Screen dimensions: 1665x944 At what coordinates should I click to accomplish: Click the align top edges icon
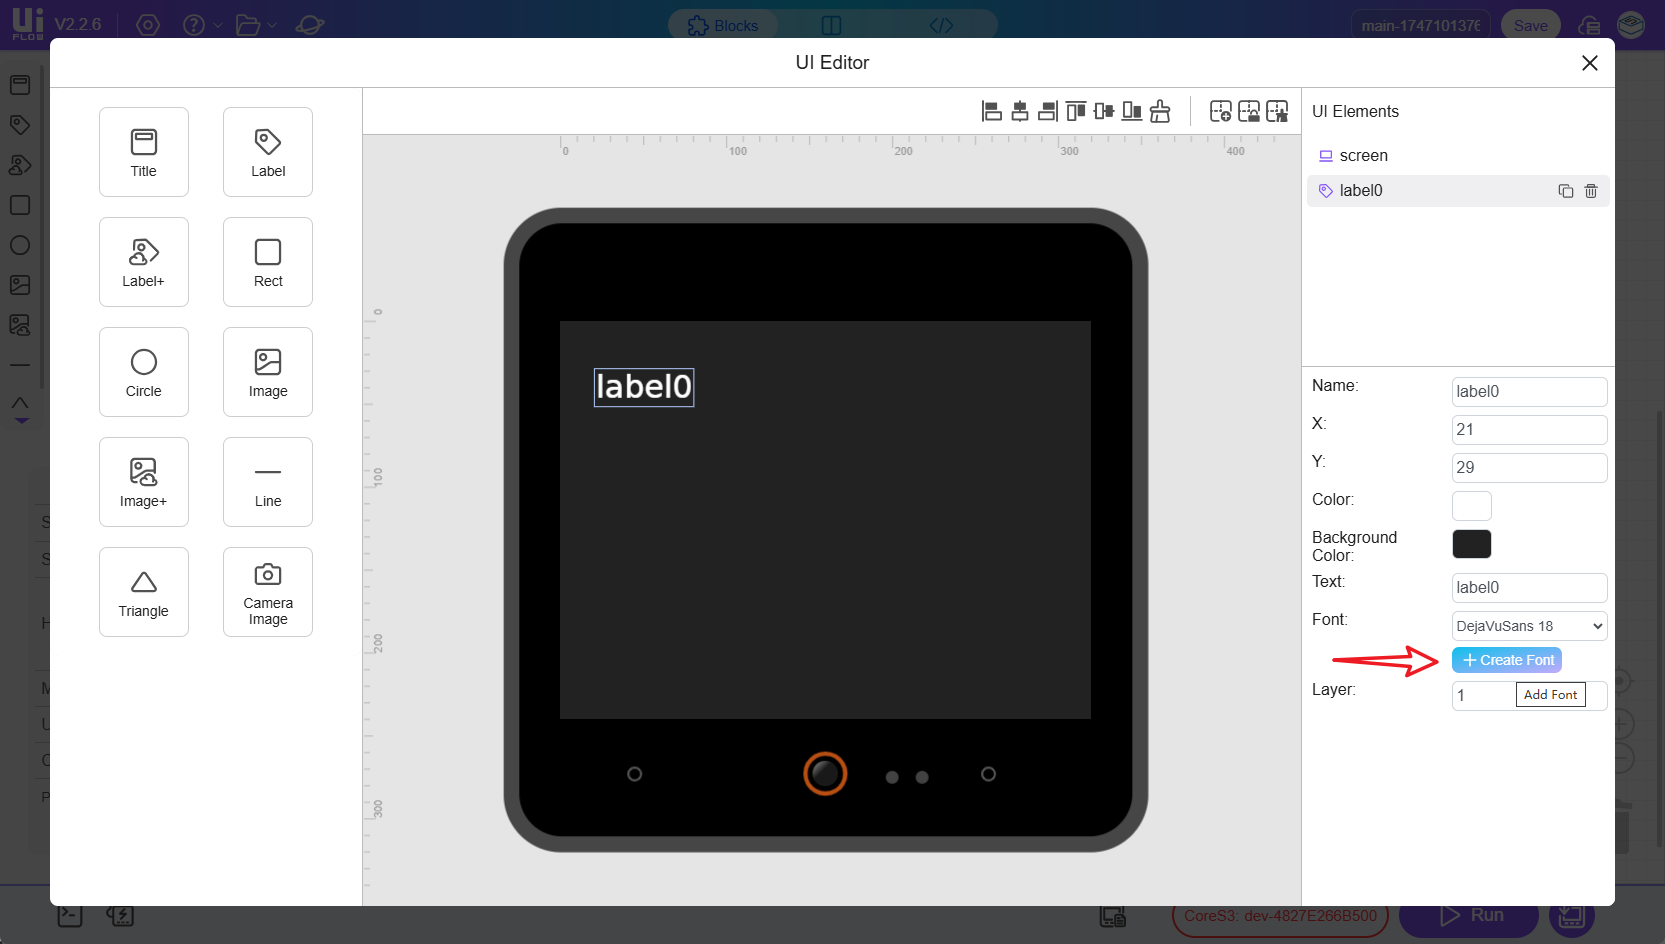[x=1075, y=111]
